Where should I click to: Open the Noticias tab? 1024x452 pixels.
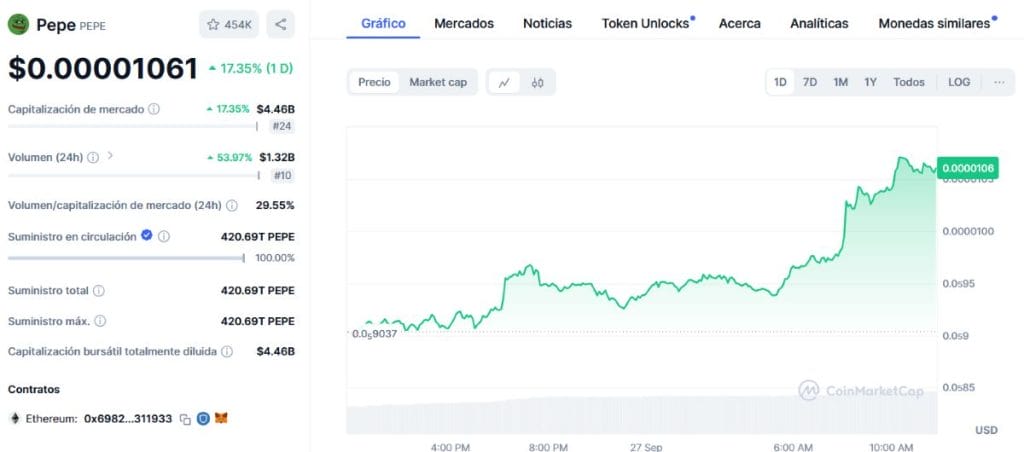[x=547, y=24]
